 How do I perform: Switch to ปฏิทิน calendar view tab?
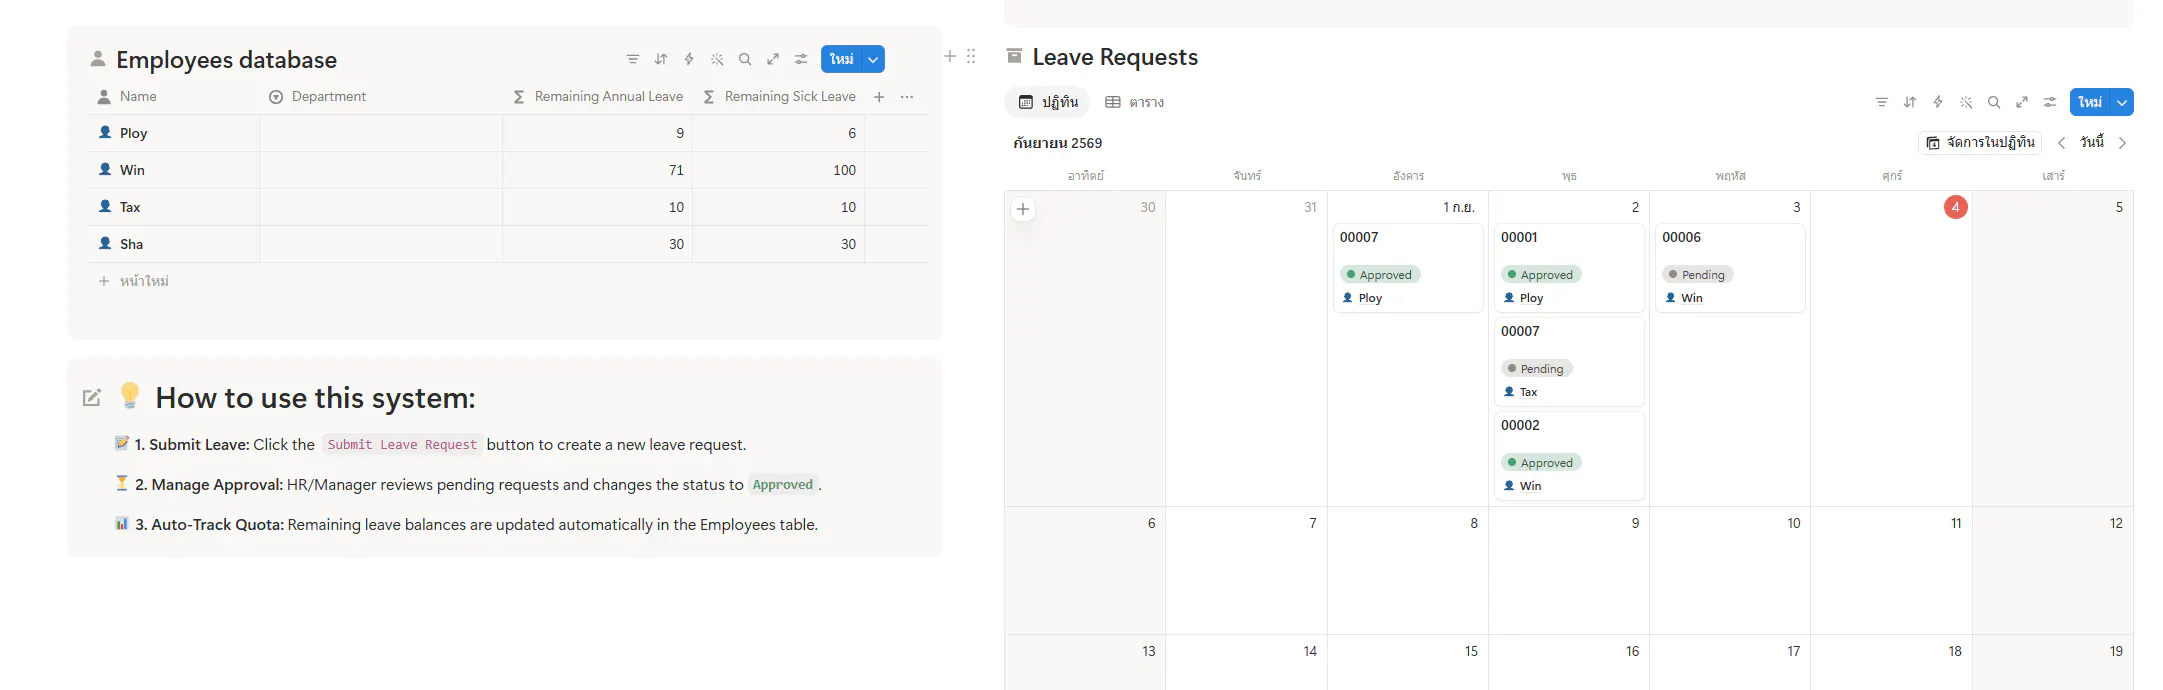tap(1048, 102)
